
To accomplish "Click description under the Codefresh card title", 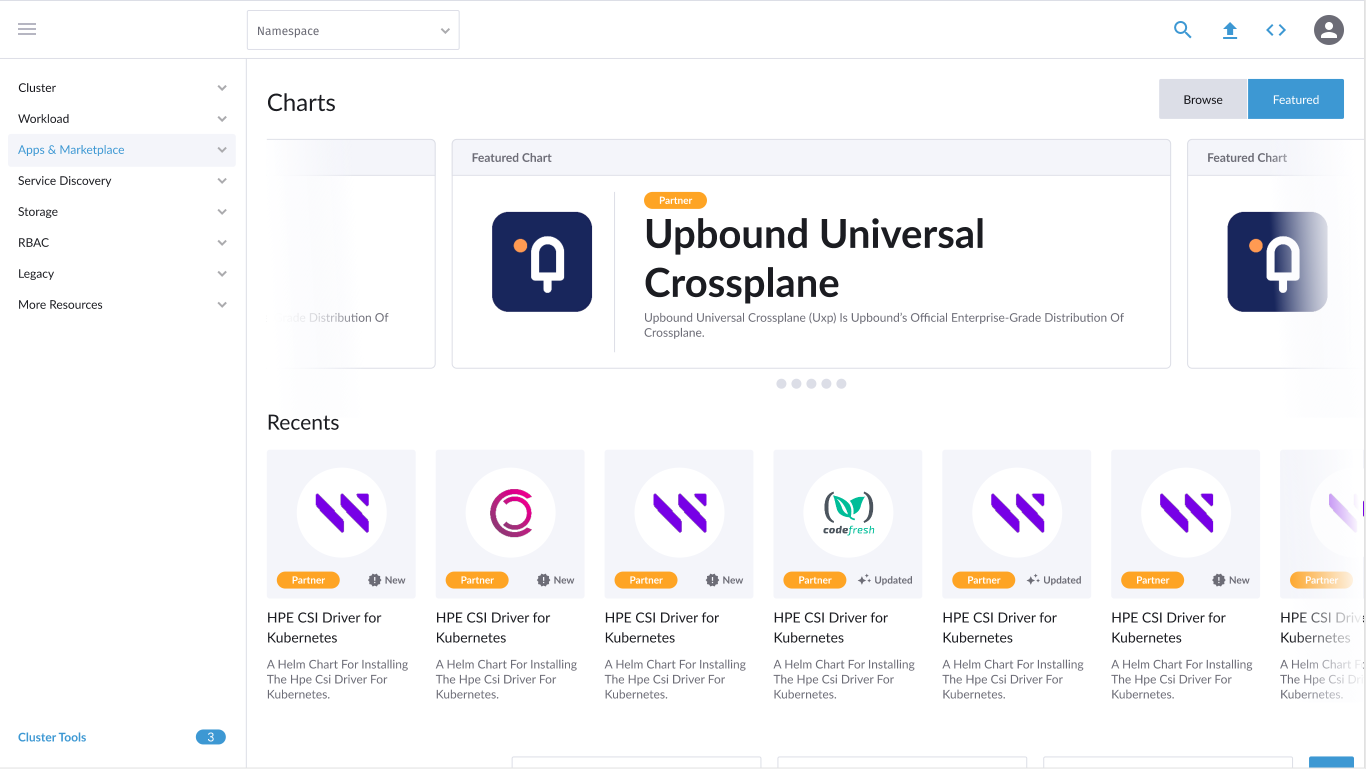I will [844, 679].
